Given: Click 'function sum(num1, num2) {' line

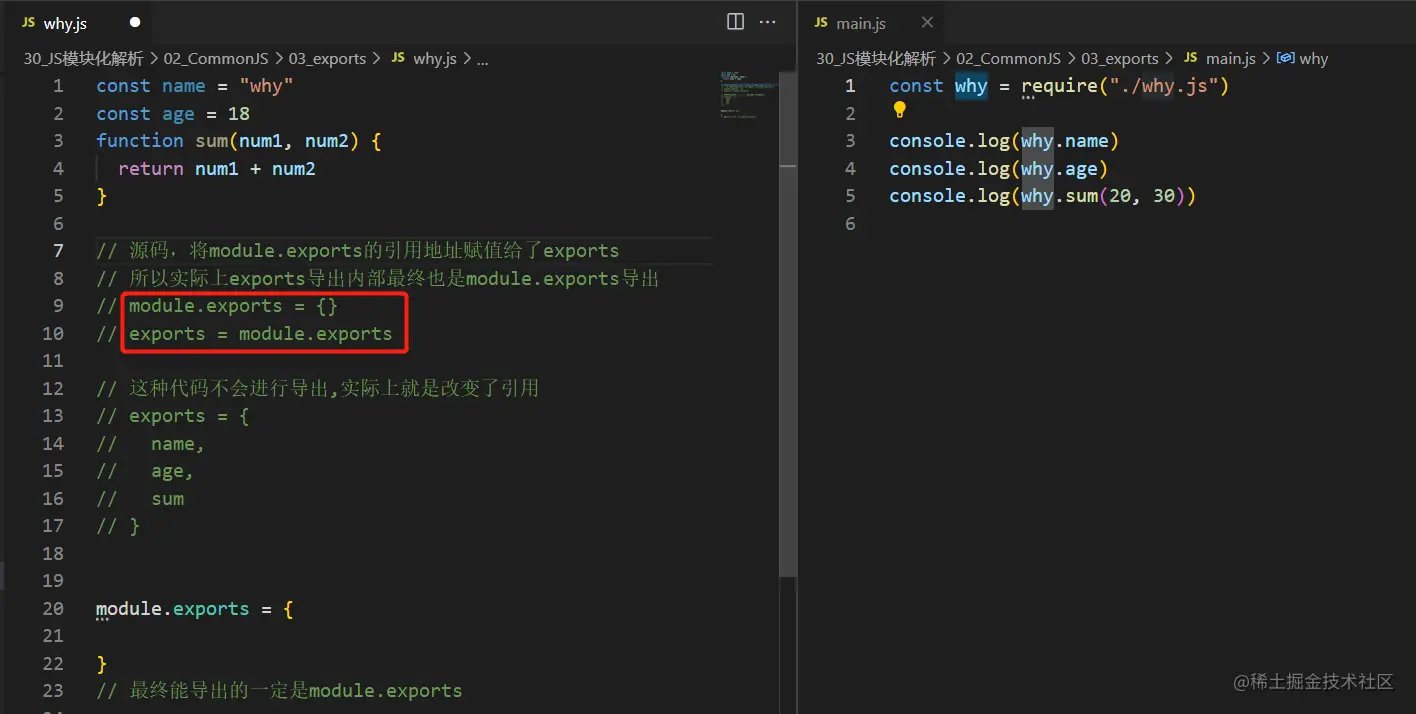Looking at the screenshot, I should coord(239,141).
